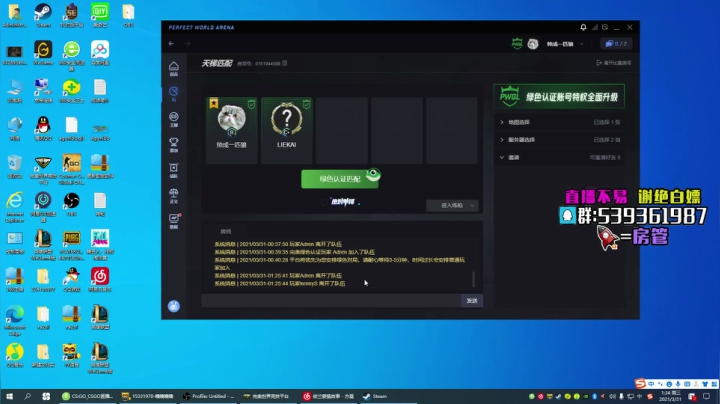Open the QQ penguin desktop icon
This screenshot has height=404, width=720.
(x=43, y=129)
